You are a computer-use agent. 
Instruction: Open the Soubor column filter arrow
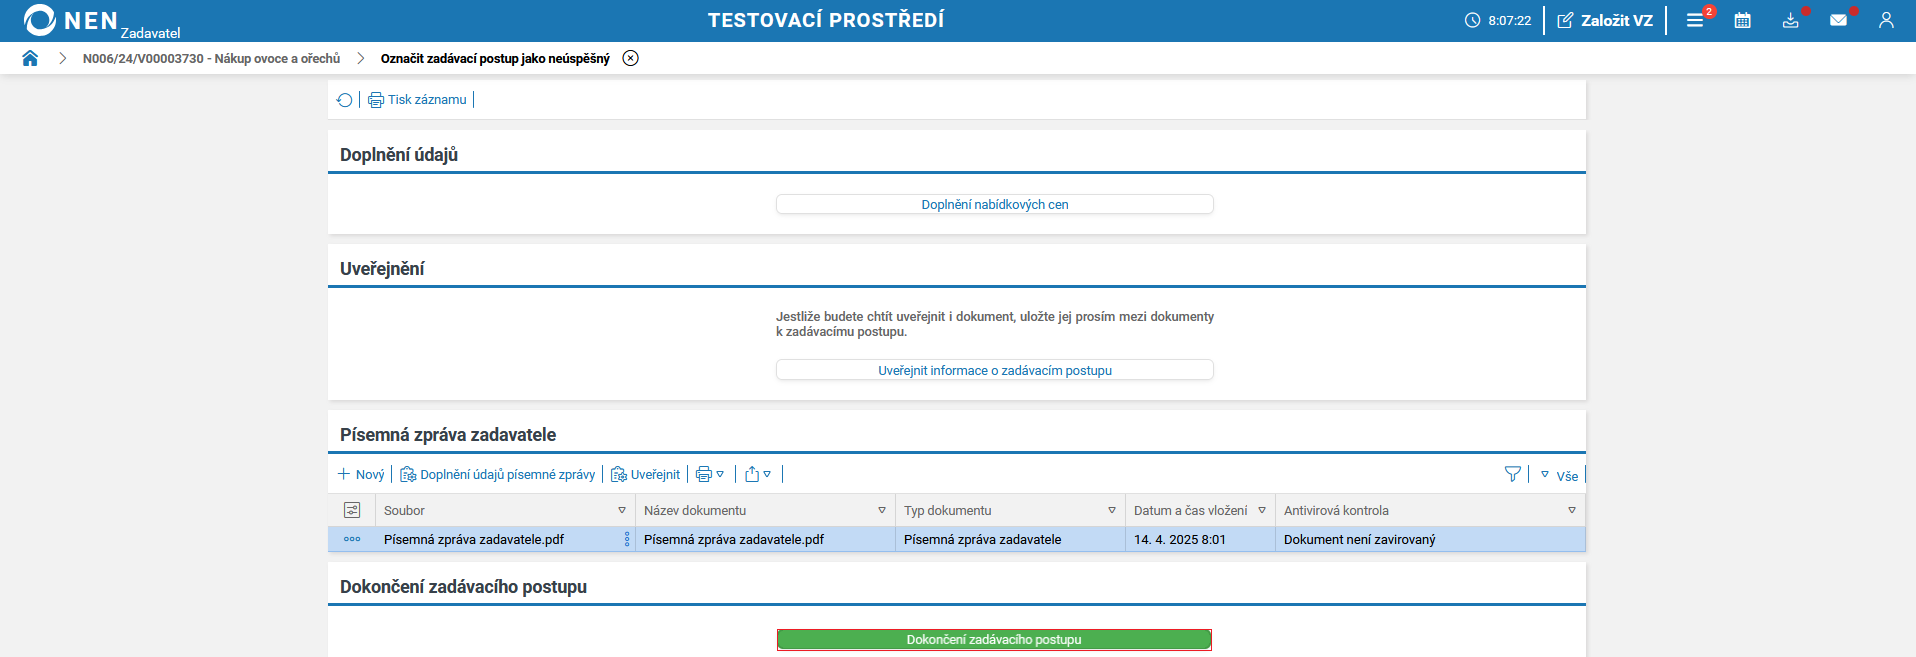pyautogui.click(x=622, y=510)
